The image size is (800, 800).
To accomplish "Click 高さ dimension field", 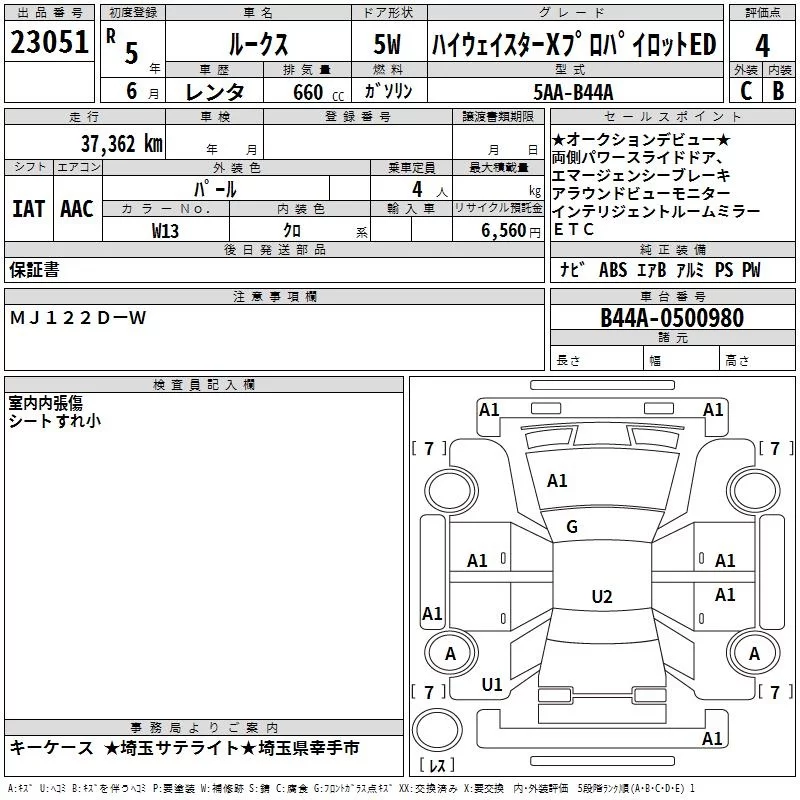I will pyautogui.click(x=757, y=358).
